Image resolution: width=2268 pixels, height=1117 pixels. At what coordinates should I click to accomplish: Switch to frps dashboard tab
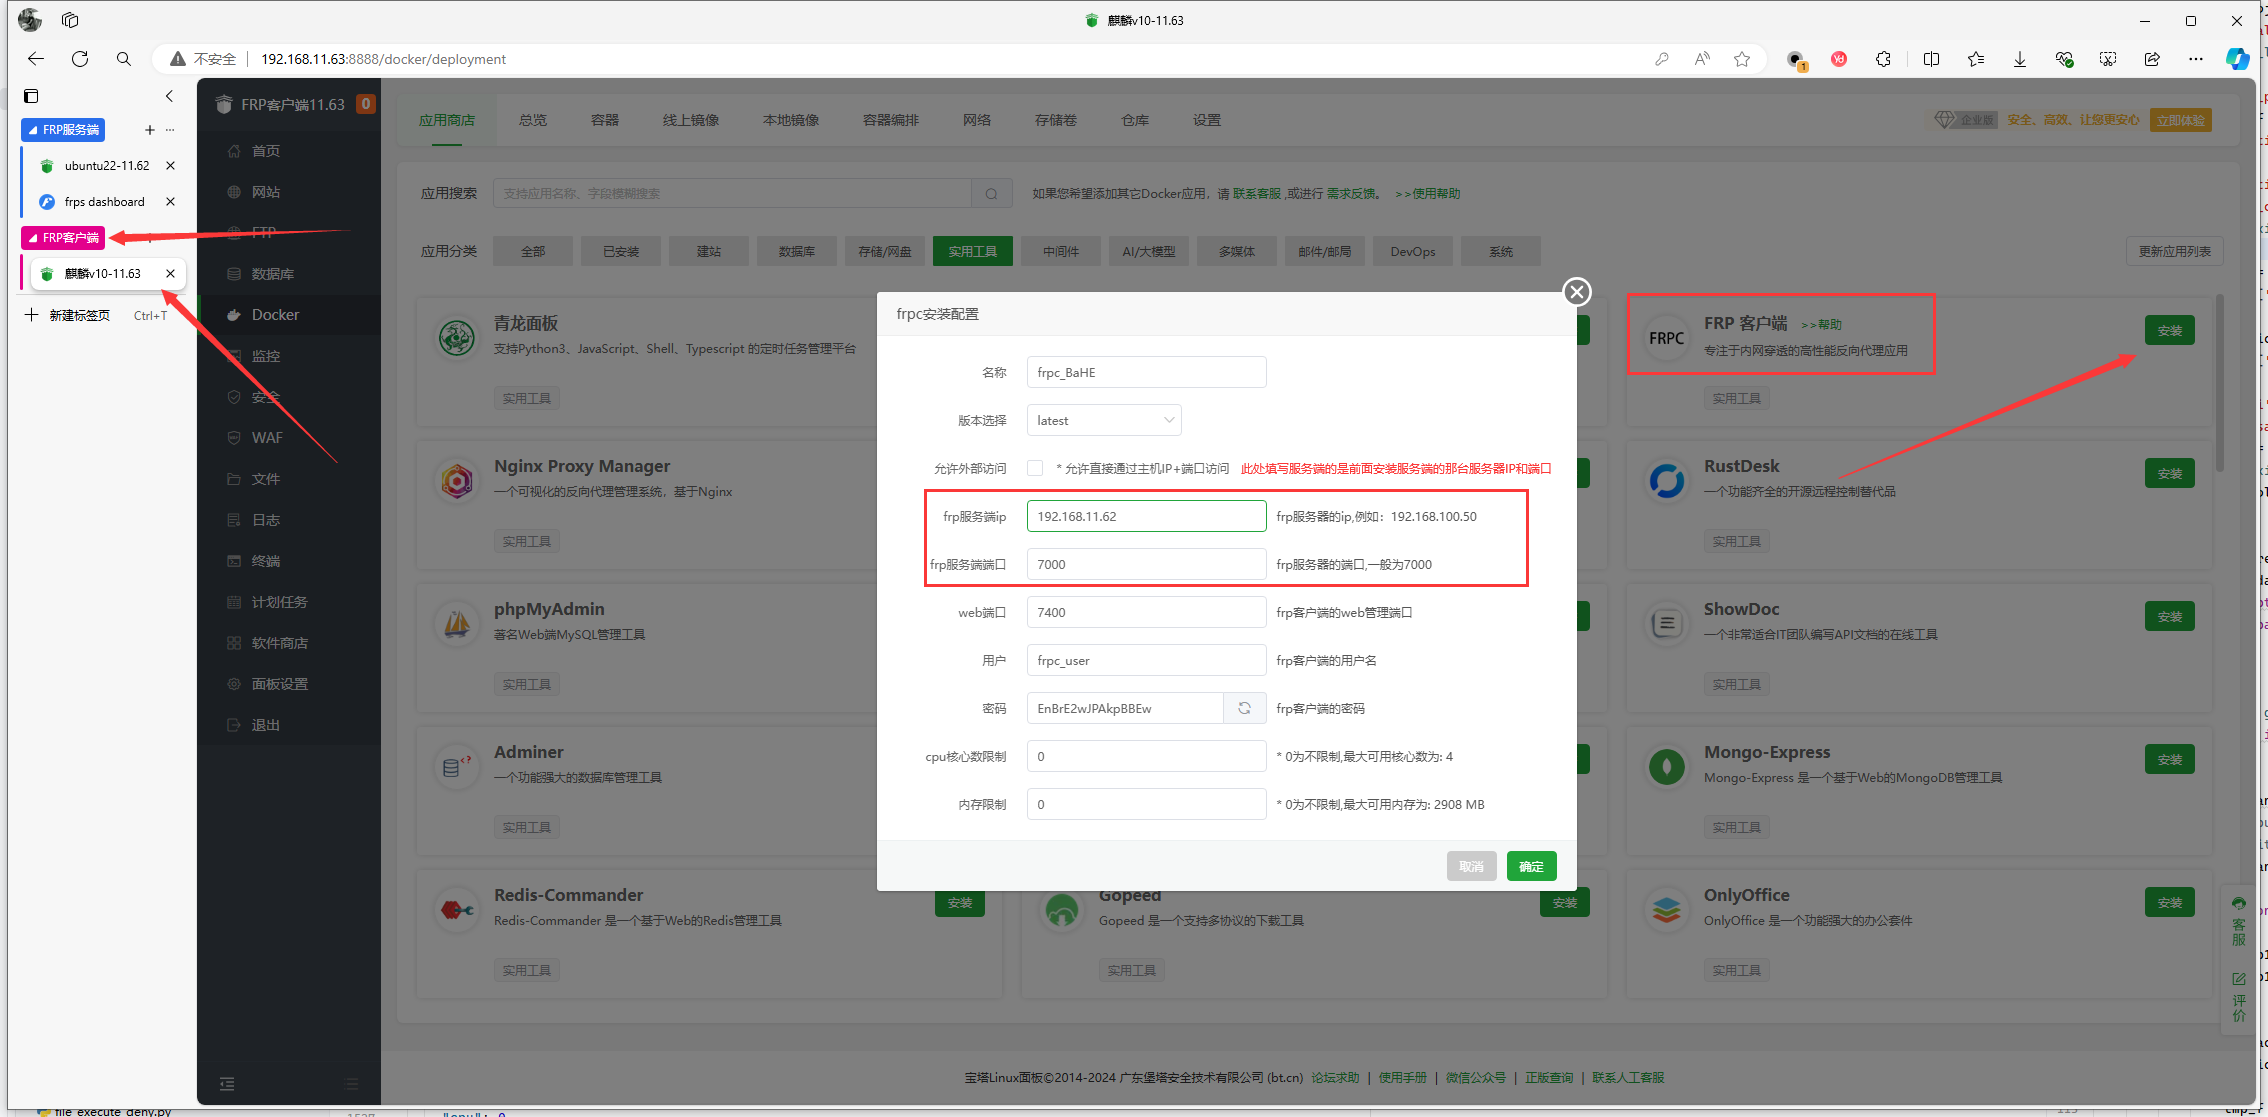pos(104,202)
